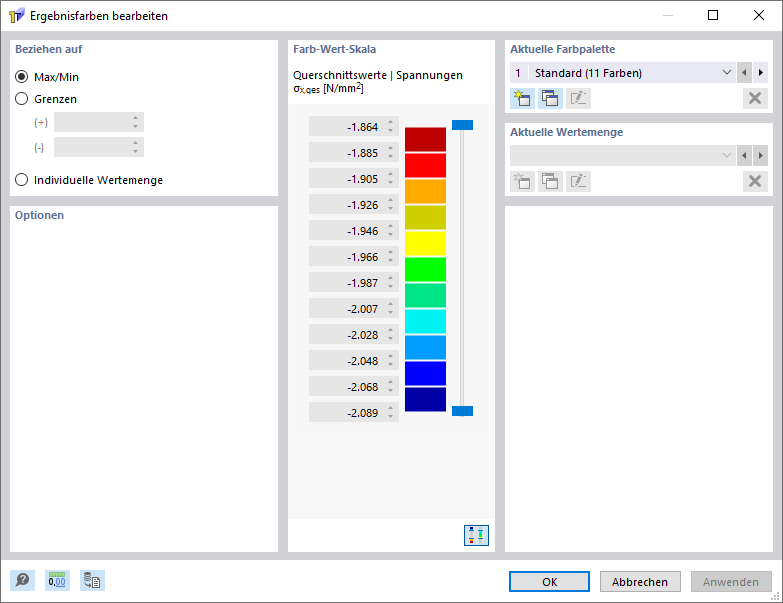Click the -2.028 value field

[354, 334]
